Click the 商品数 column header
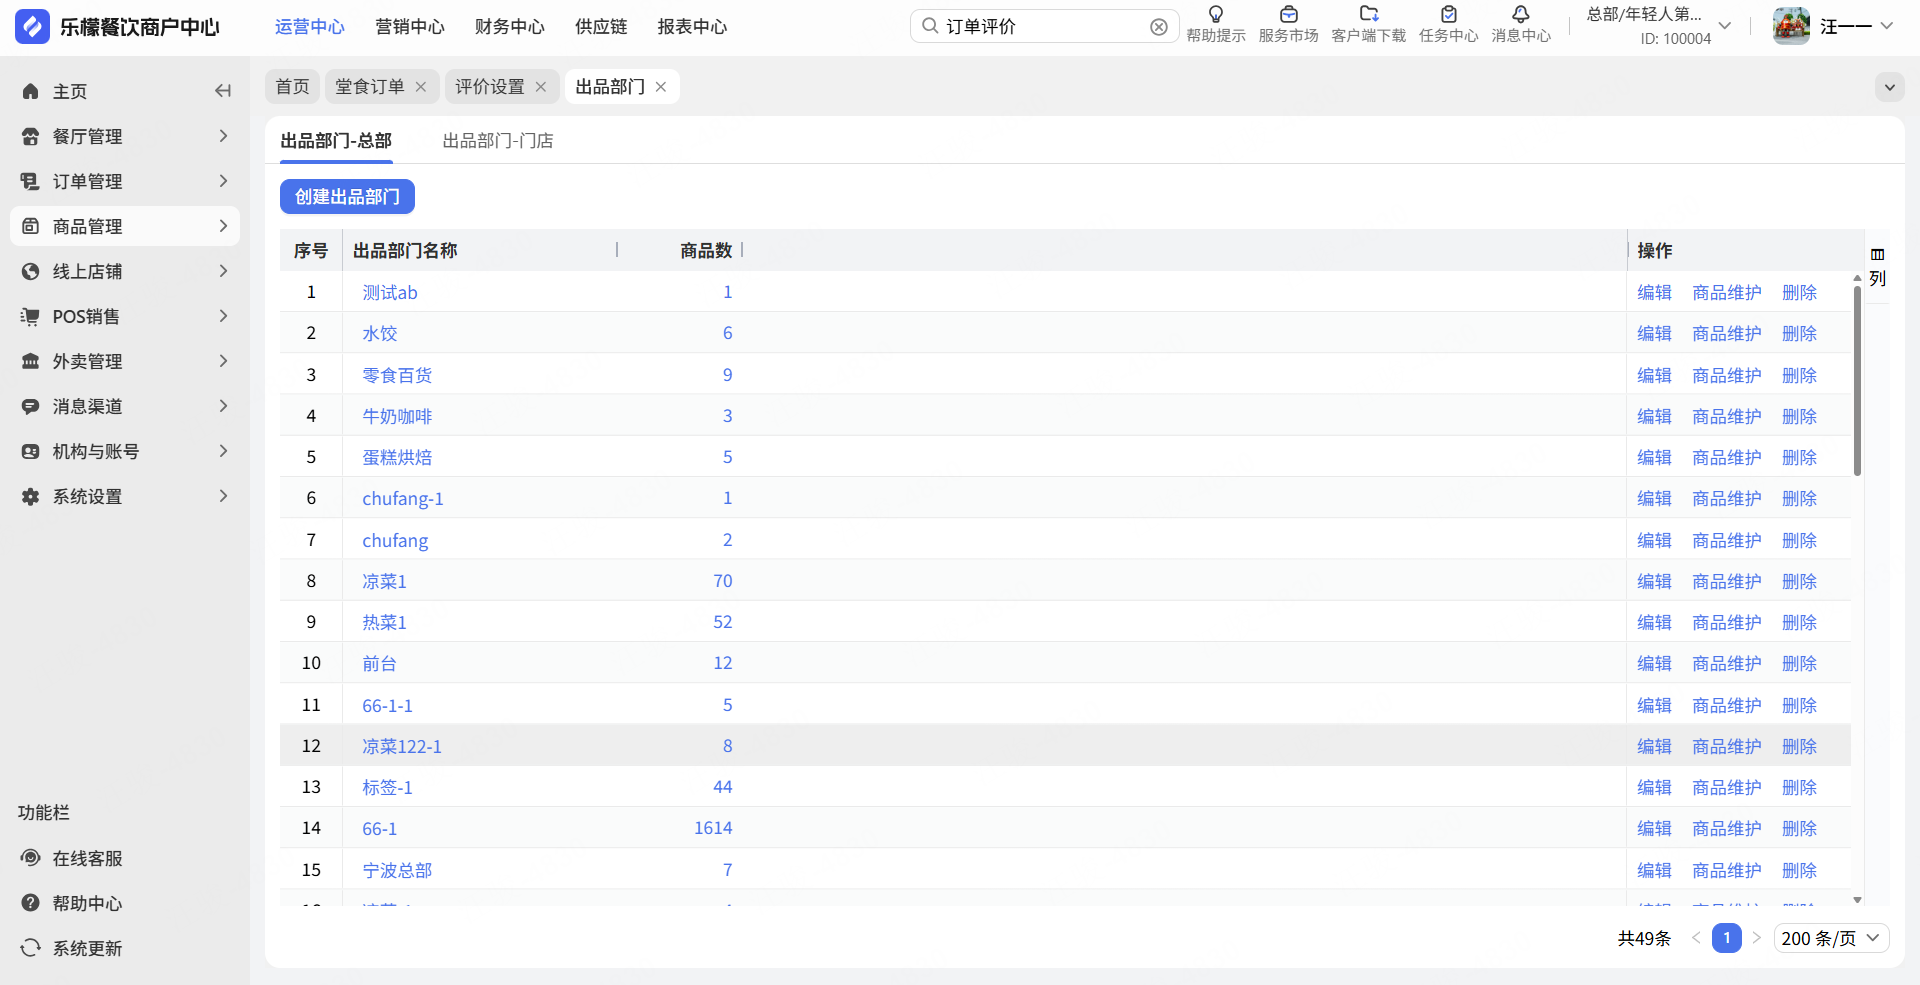Image resolution: width=1920 pixels, height=985 pixels. click(x=706, y=250)
